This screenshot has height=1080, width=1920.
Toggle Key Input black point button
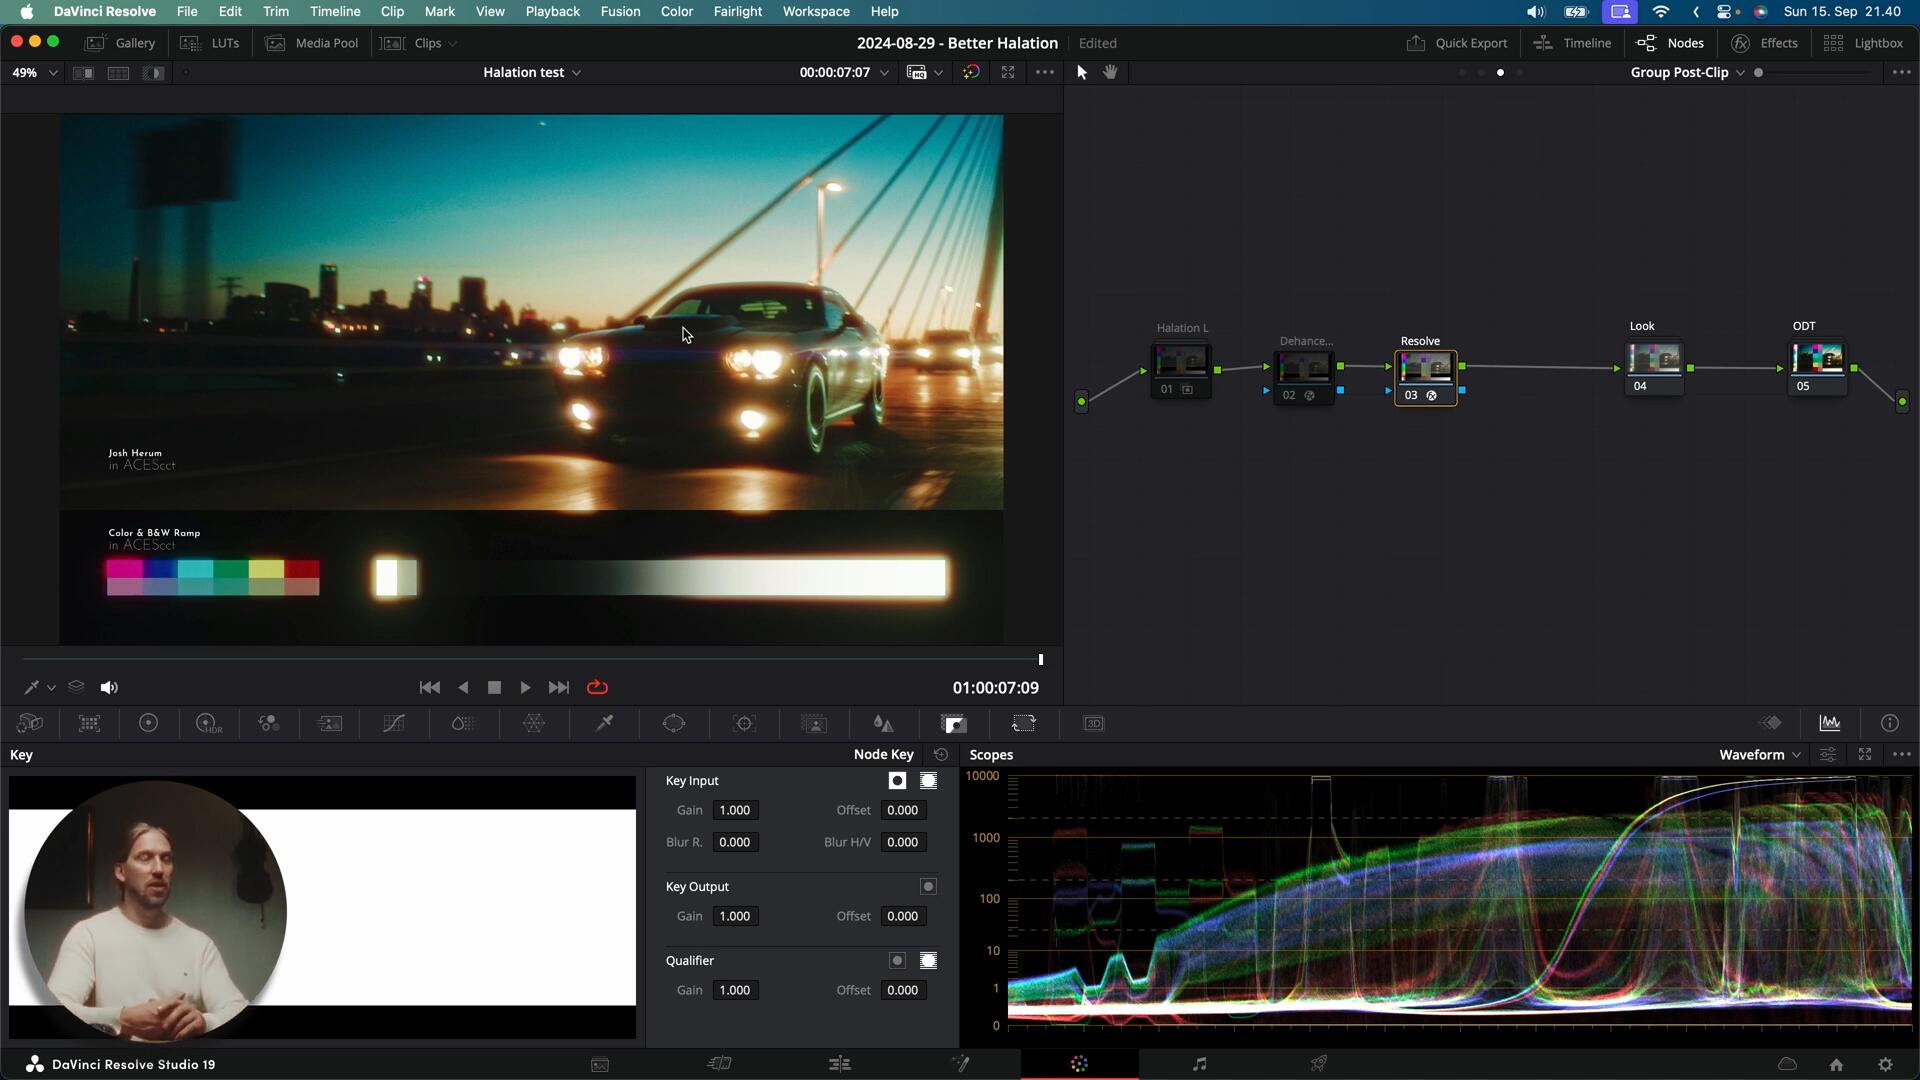pos(897,781)
